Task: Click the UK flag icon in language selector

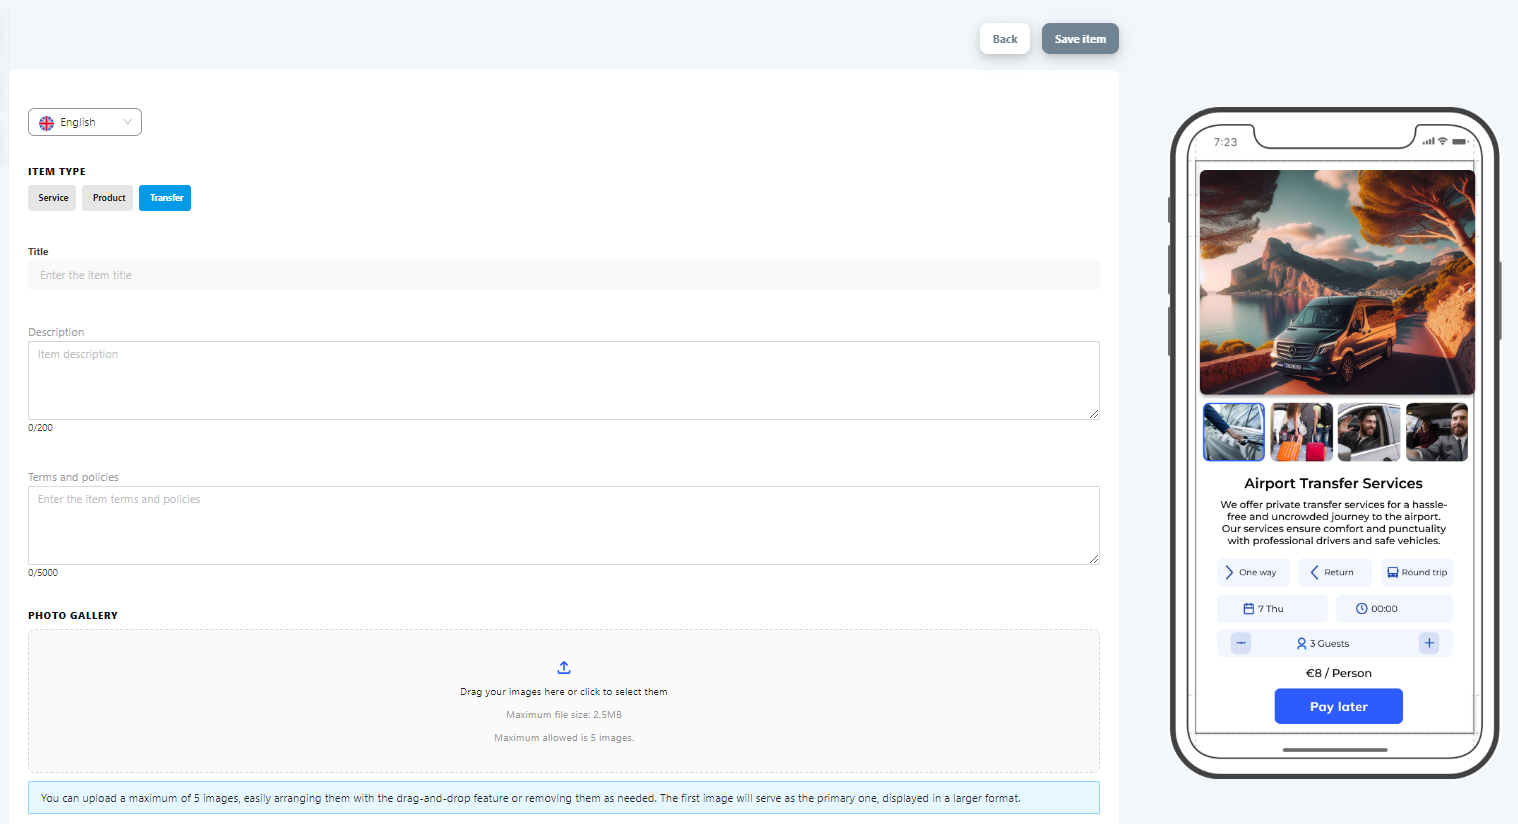Action: 46,123
